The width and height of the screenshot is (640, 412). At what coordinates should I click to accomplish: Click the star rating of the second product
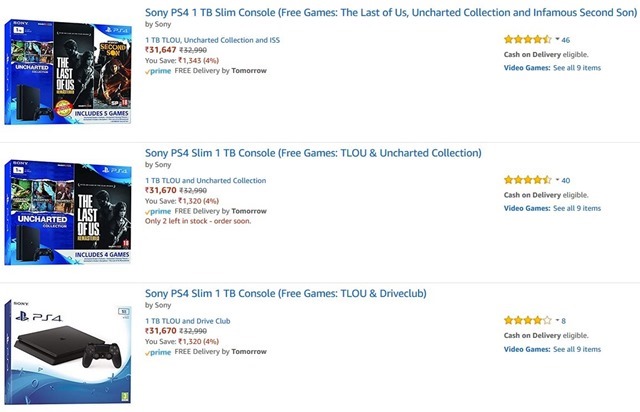pyautogui.click(x=526, y=180)
